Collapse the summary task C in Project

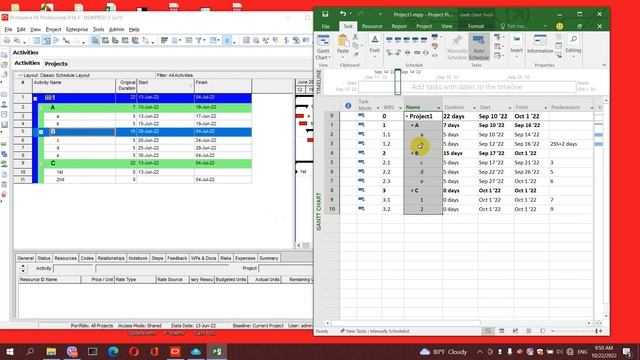click(x=412, y=191)
